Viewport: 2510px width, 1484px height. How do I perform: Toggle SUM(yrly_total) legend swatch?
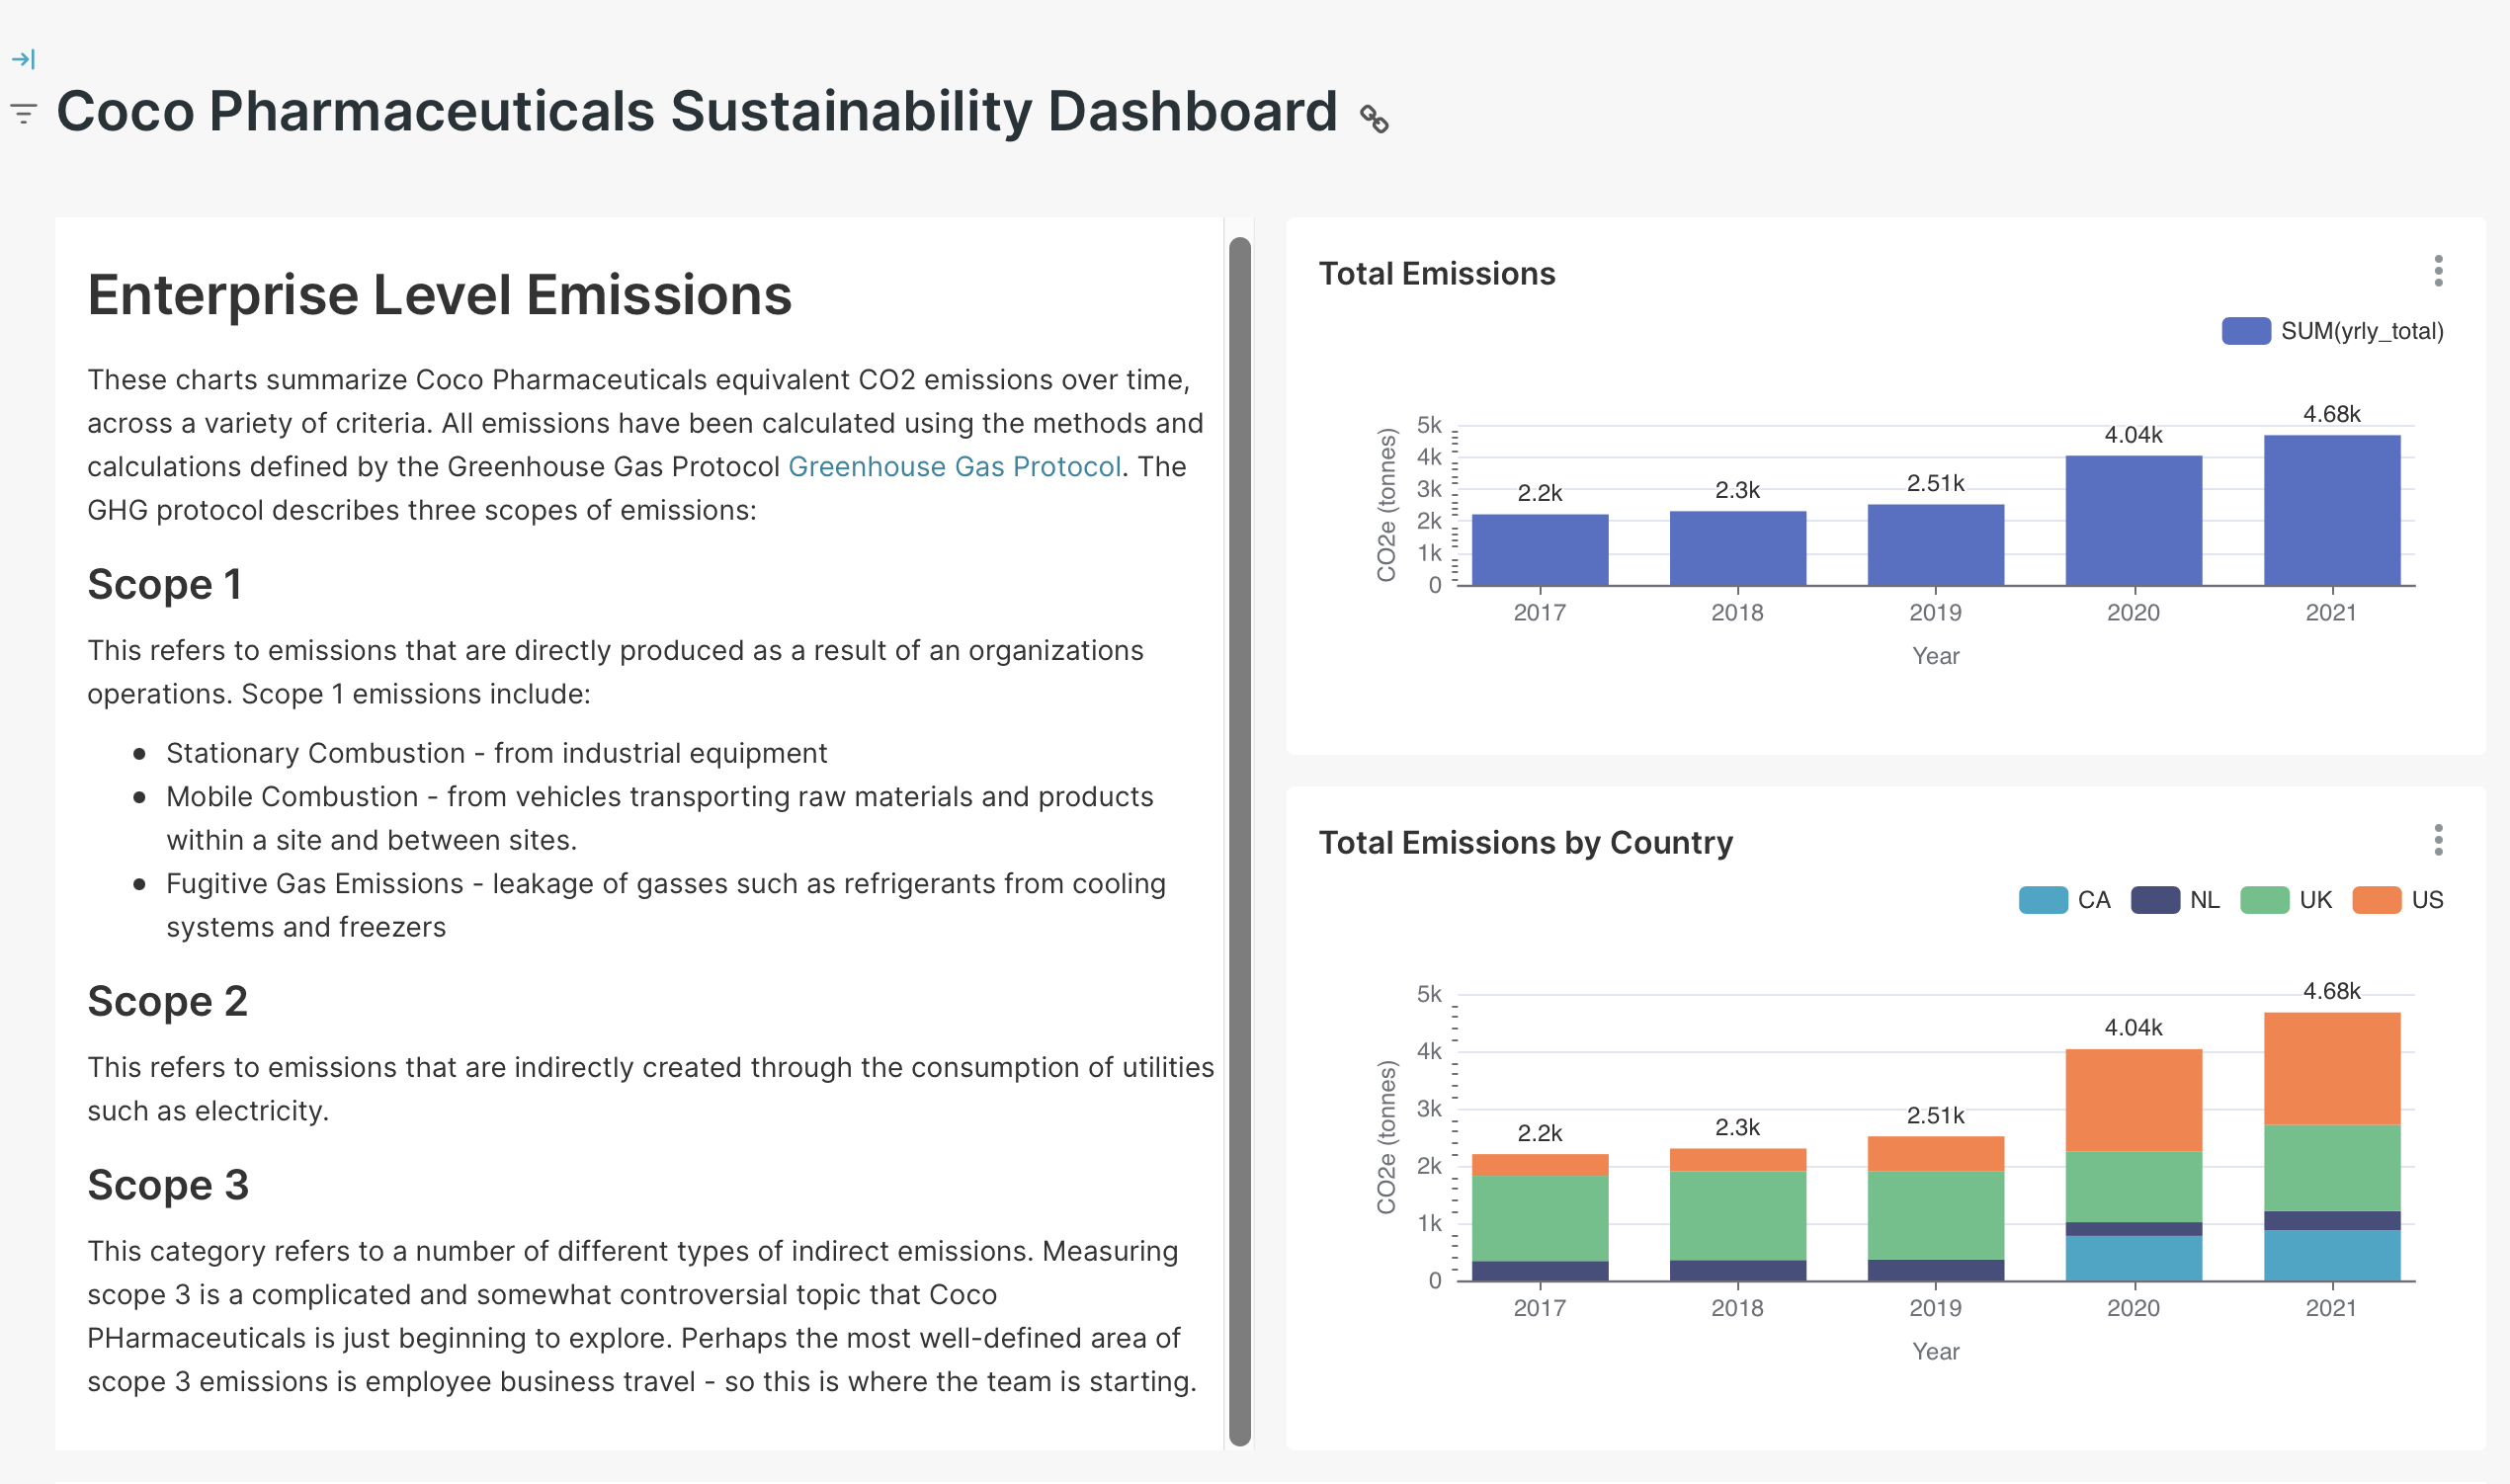(2245, 331)
